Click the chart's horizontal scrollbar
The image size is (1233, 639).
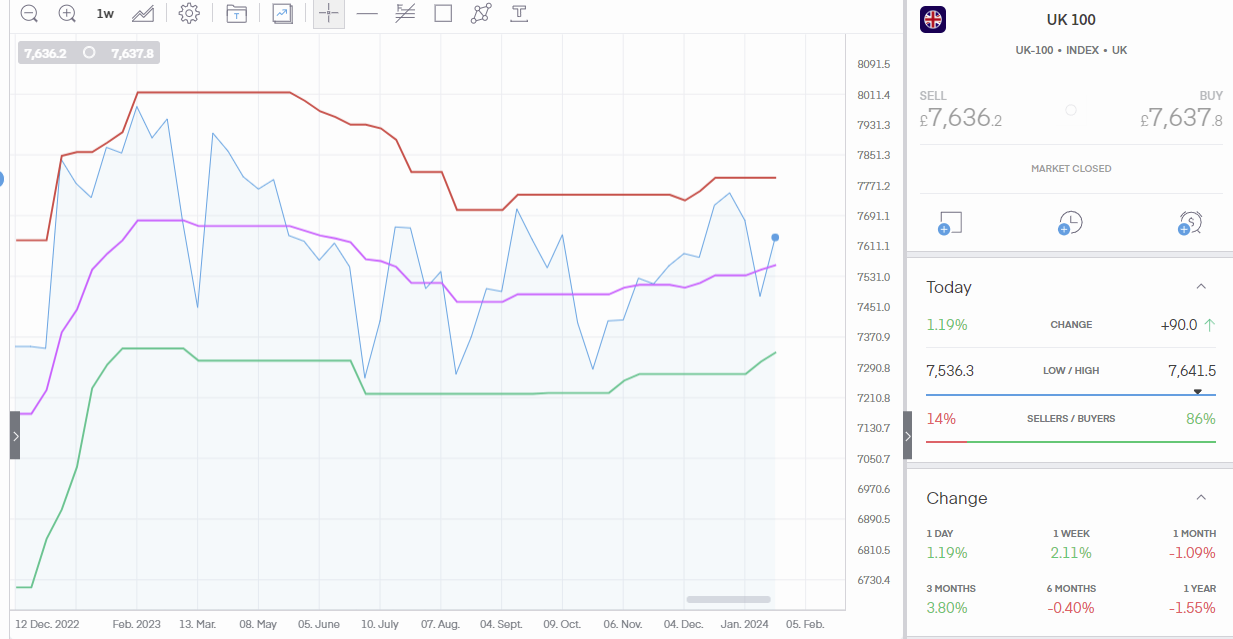coord(728,600)
